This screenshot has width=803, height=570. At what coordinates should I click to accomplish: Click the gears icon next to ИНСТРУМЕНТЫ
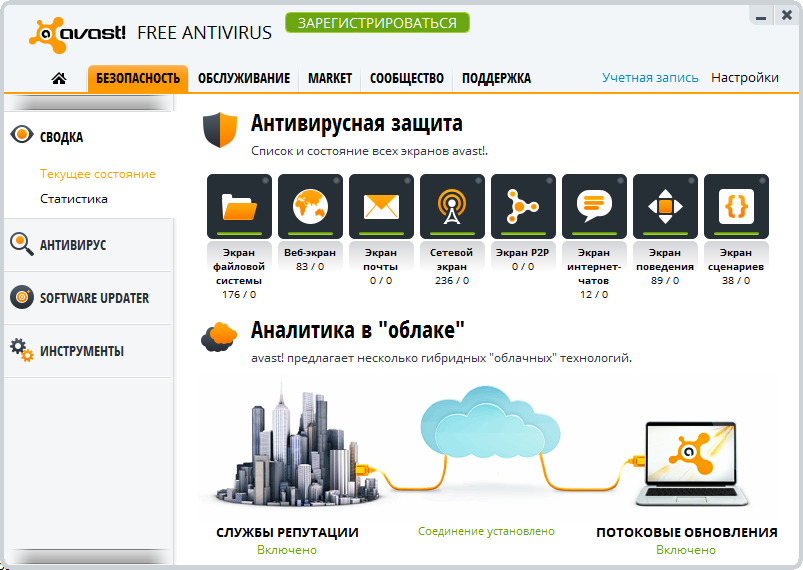(x=22, y=350)
